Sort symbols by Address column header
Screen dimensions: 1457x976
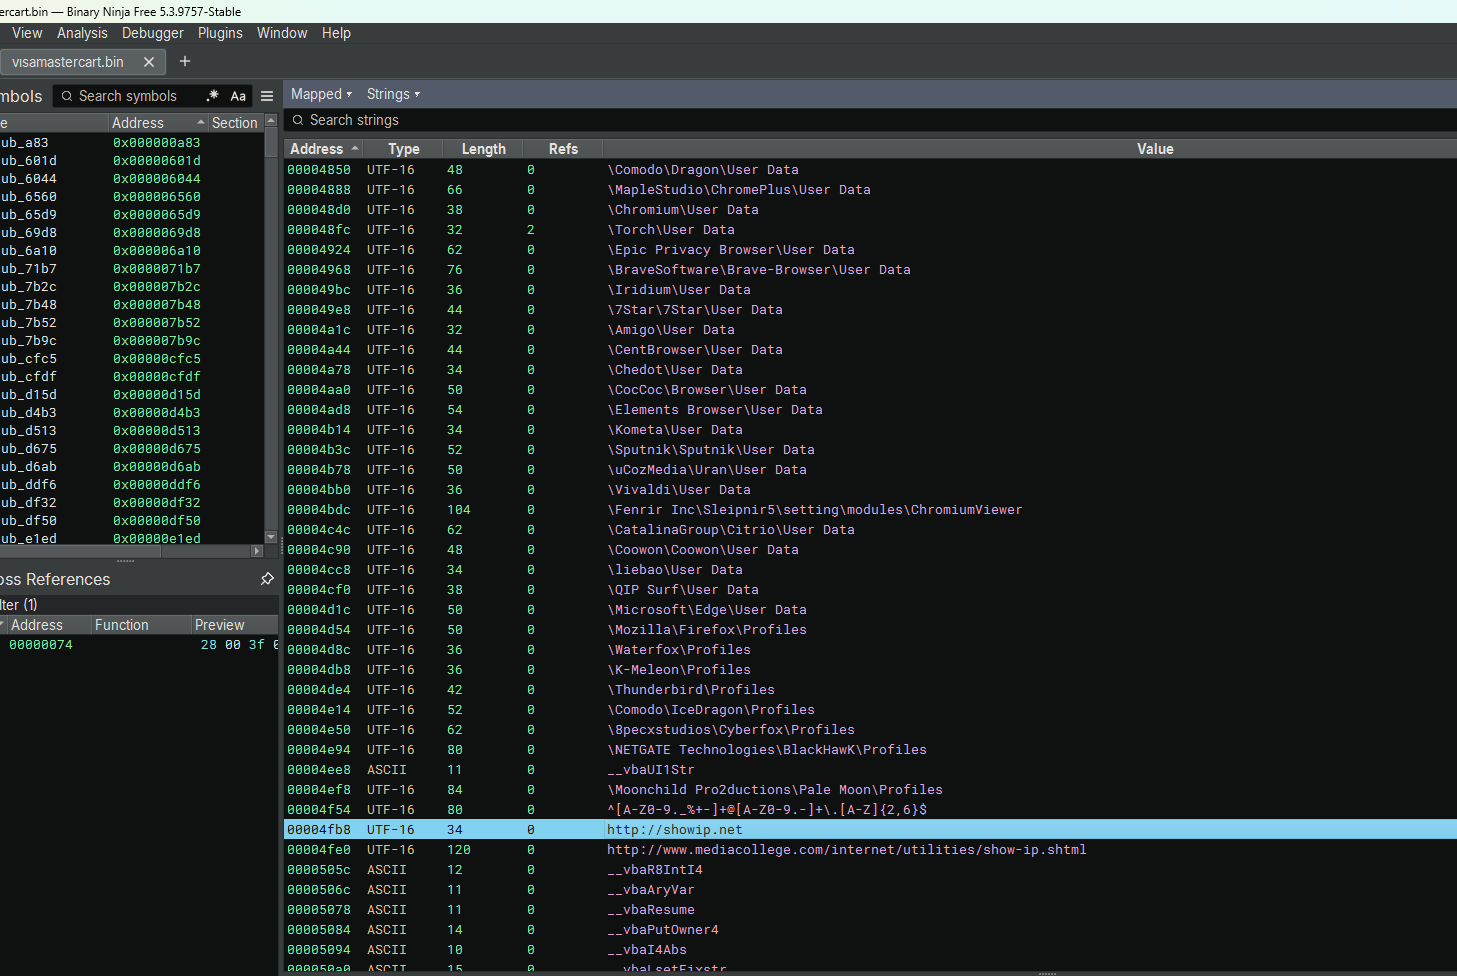[158, 123]
